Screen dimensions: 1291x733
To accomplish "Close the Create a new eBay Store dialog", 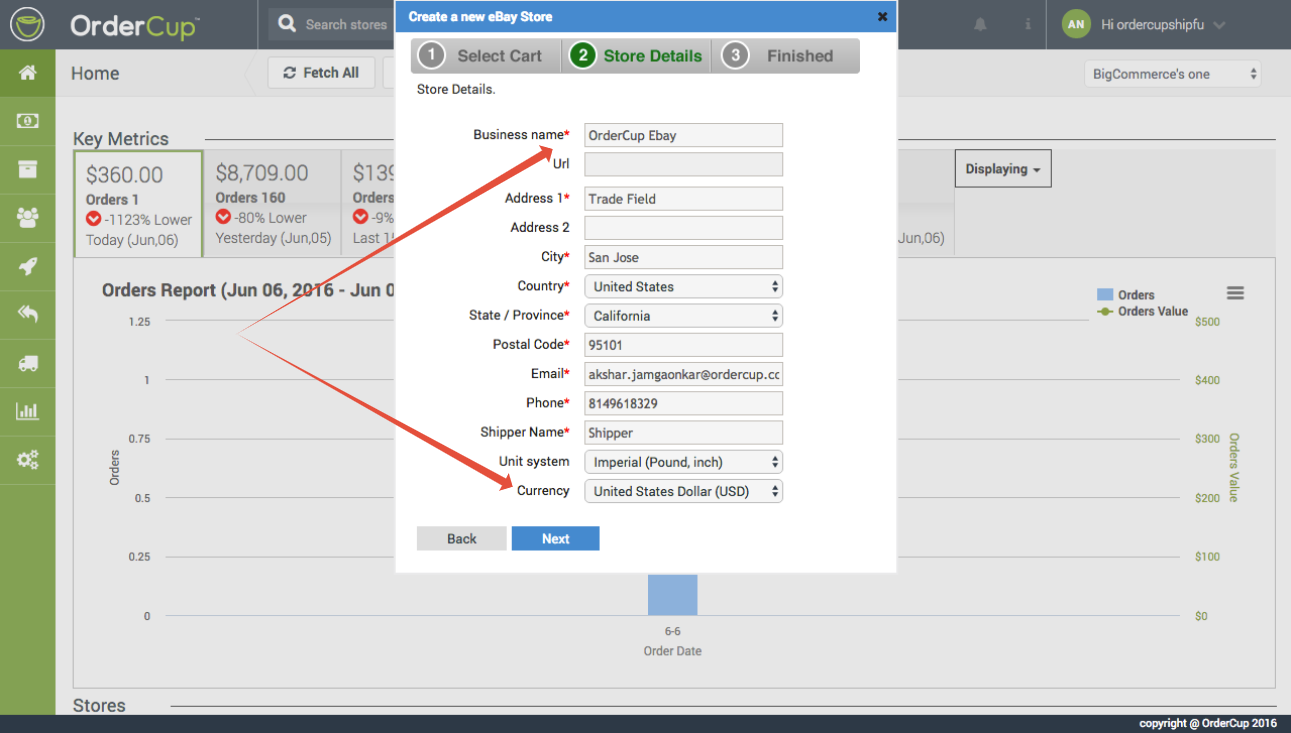I will 882,16.
